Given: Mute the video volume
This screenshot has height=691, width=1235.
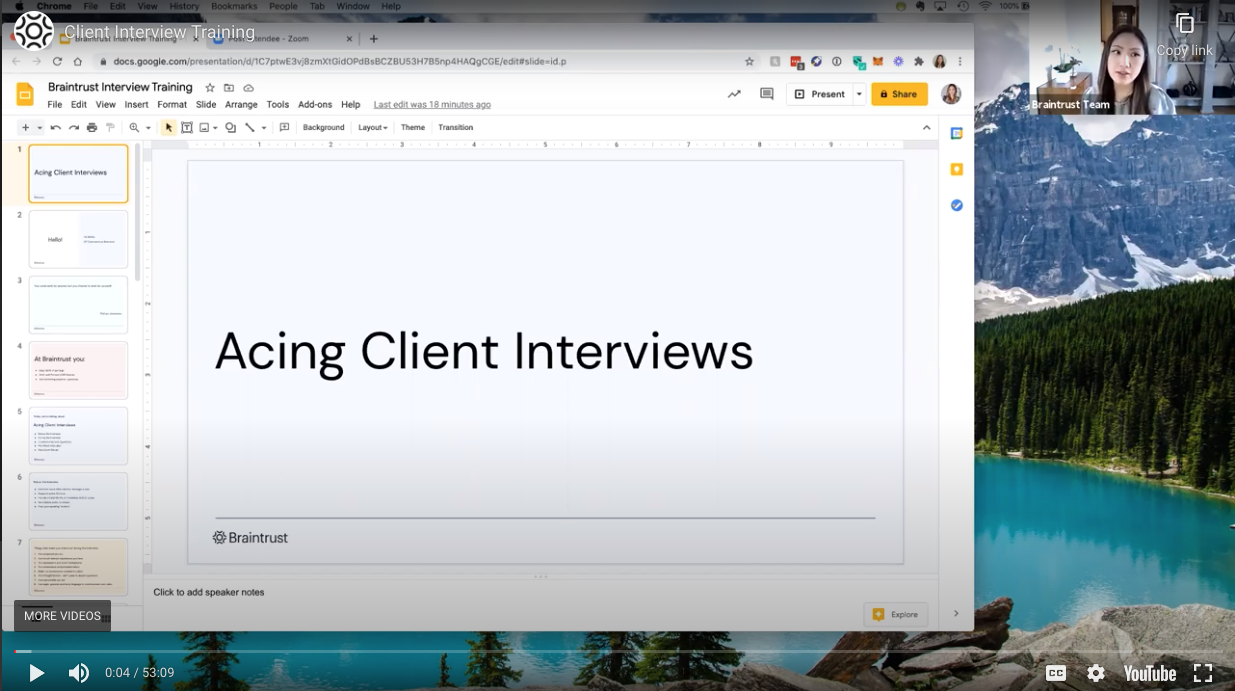Looking at the screenshot, I should click(78, 673).
